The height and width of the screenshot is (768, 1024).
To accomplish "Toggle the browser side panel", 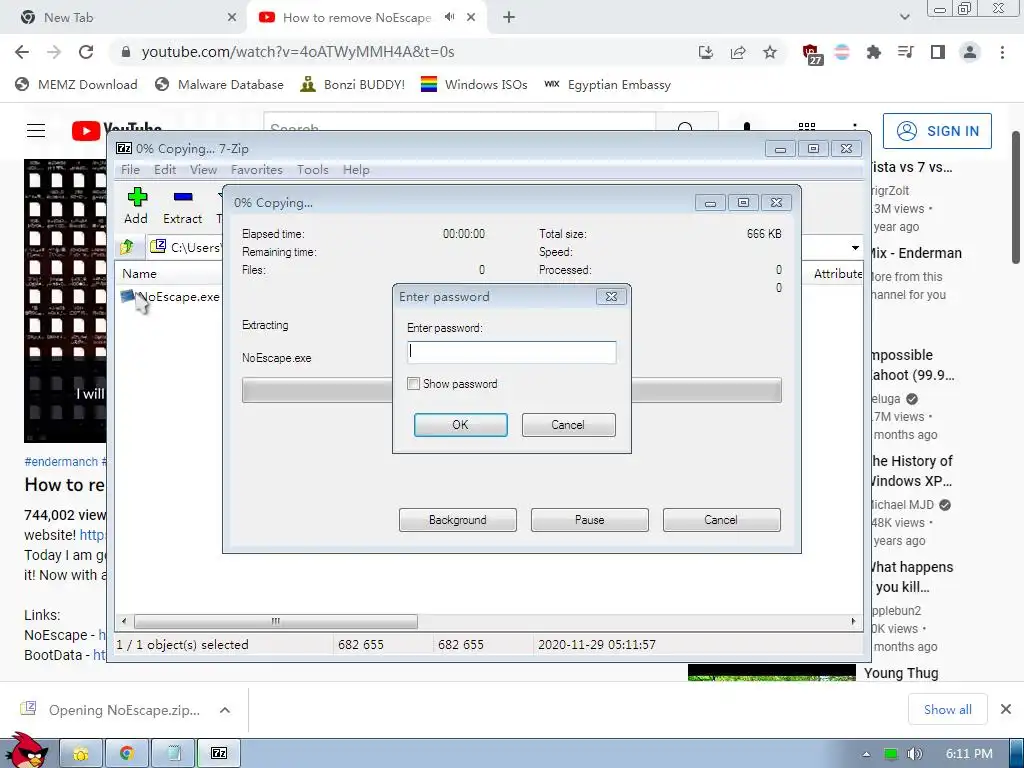I will point(938,52).
